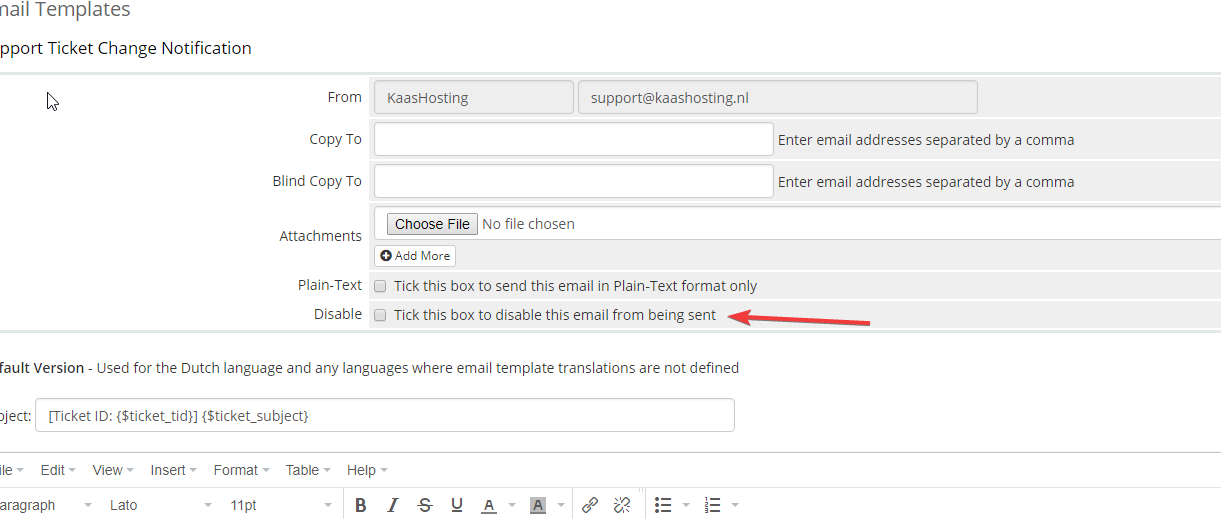Screen dimensions: 1221x519
Task: Click into the Copy To field
Action: 573,139
